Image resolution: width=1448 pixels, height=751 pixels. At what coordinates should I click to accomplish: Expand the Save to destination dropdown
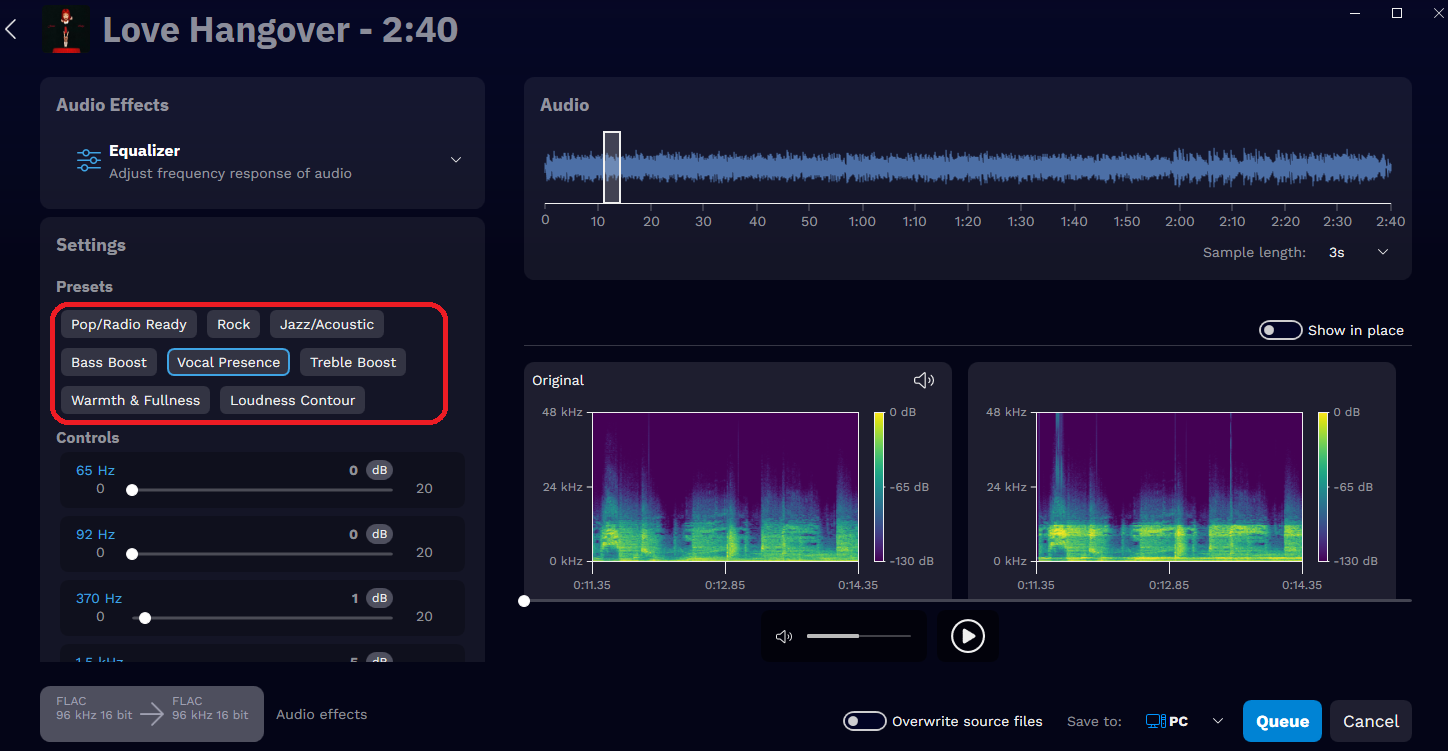(1218, 720)
